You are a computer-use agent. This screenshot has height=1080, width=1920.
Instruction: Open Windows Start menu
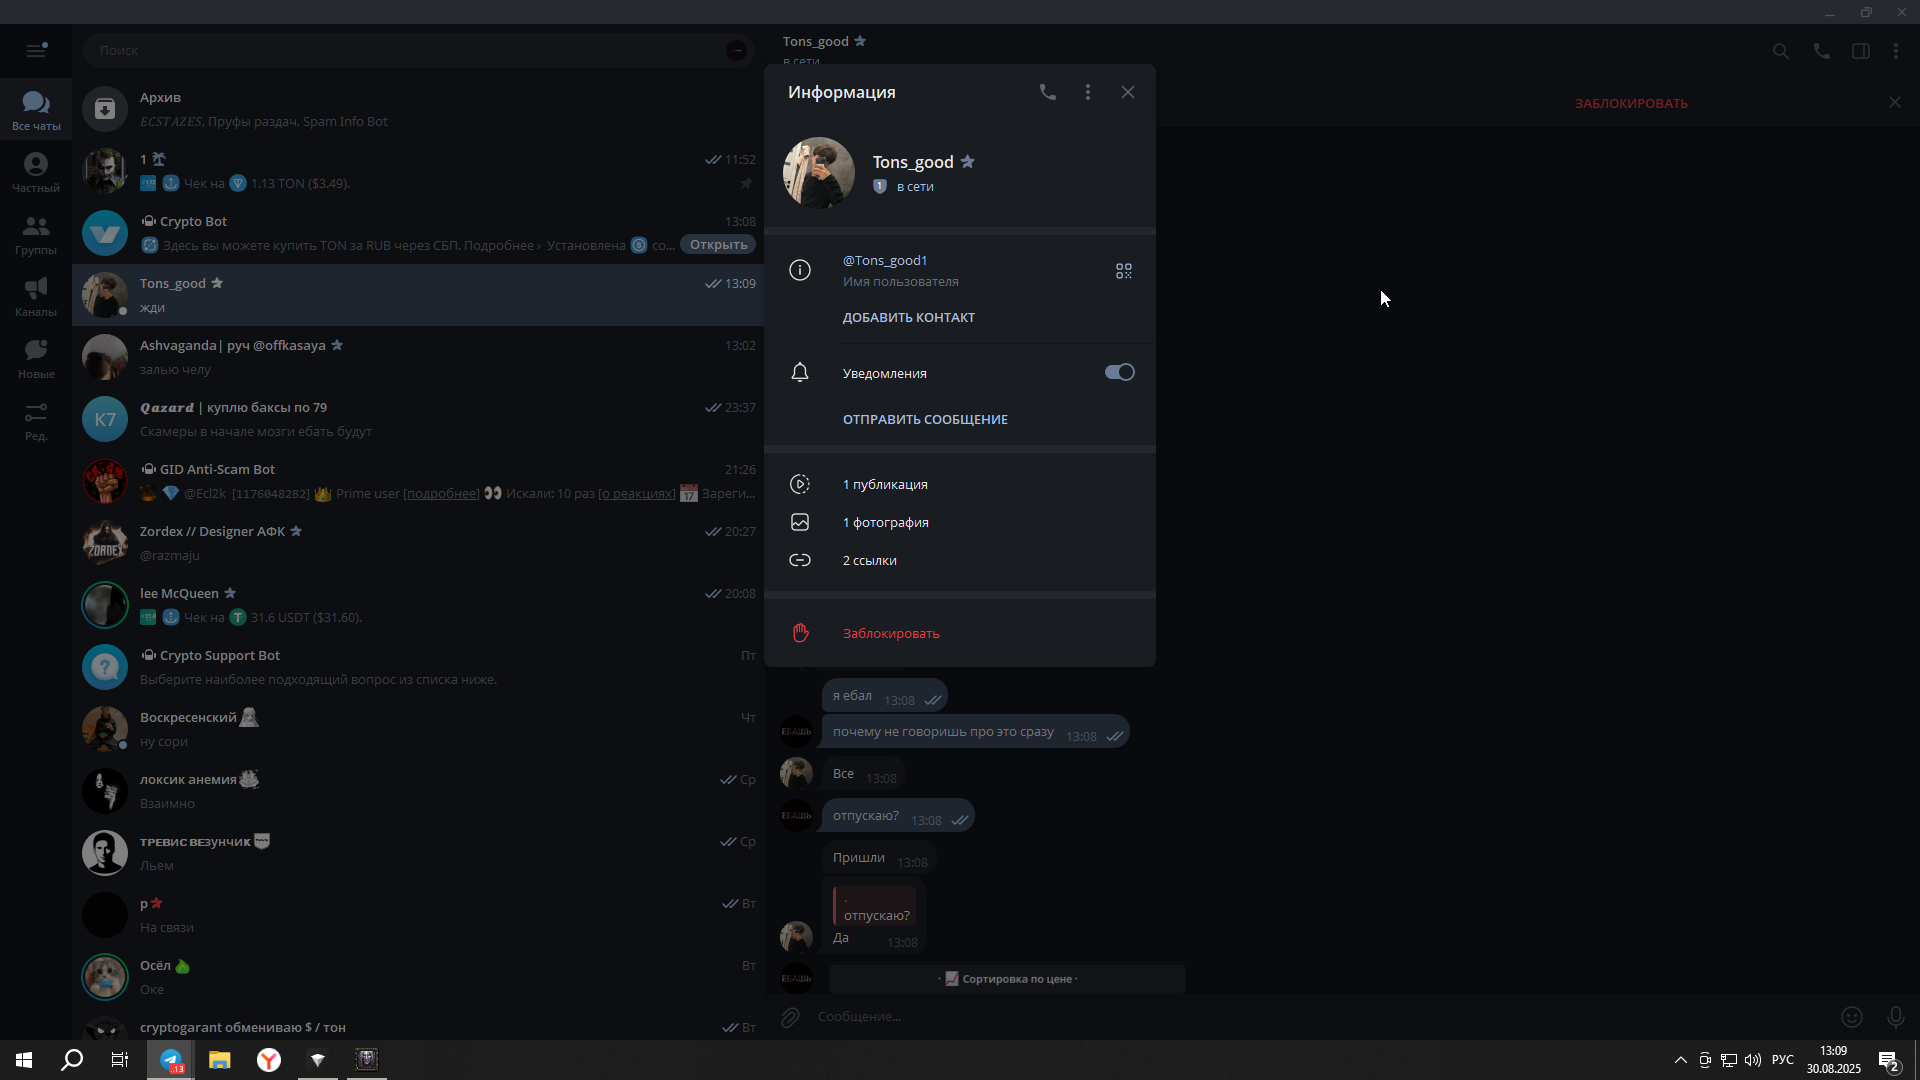(24, 1060)
